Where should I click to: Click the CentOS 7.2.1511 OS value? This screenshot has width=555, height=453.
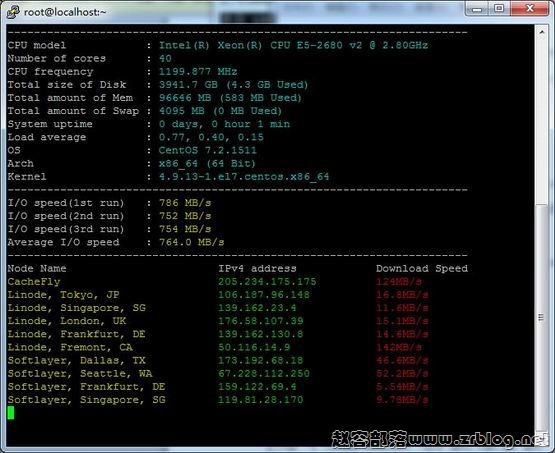[207, 150]
